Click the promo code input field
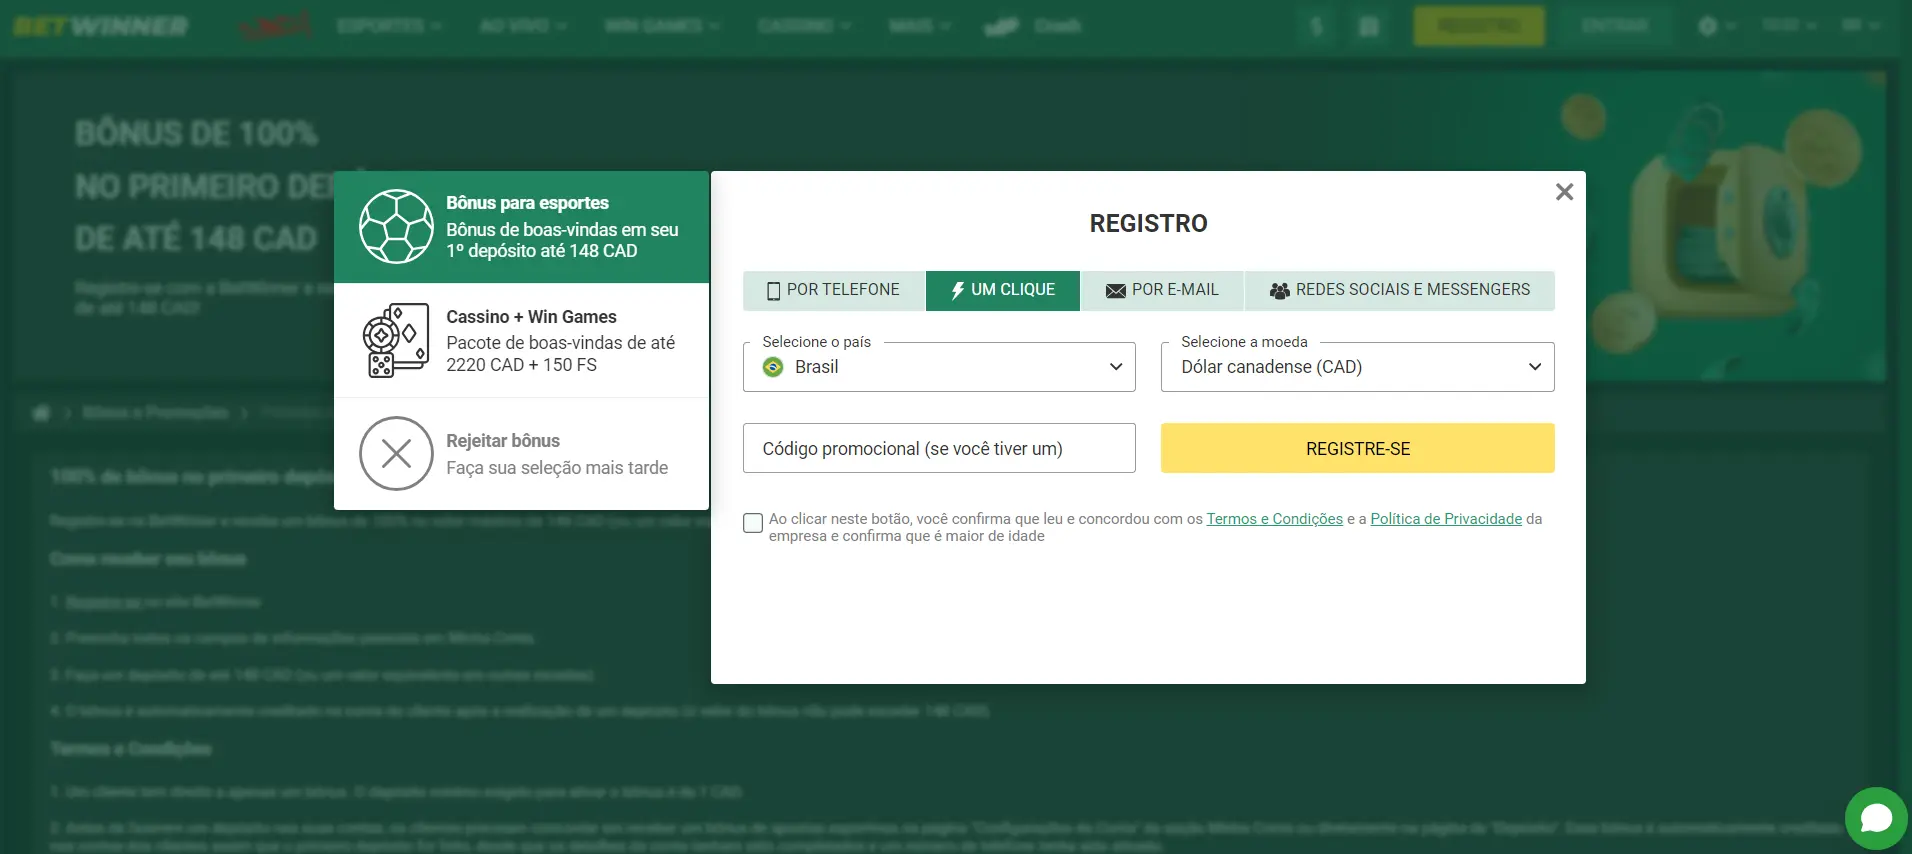This screenshot has height=854, width=1912. [939, 448]
